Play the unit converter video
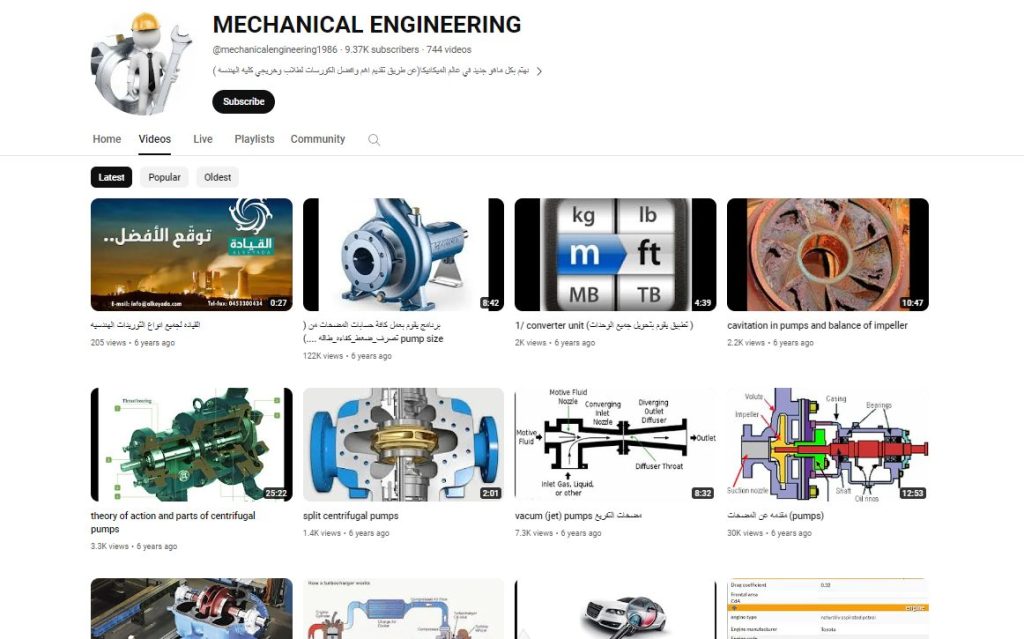 tap(614, 253)
